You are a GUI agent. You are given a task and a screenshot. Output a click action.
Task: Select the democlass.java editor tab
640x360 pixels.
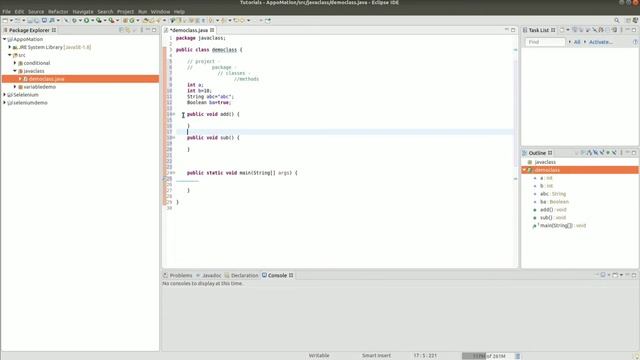189,30
